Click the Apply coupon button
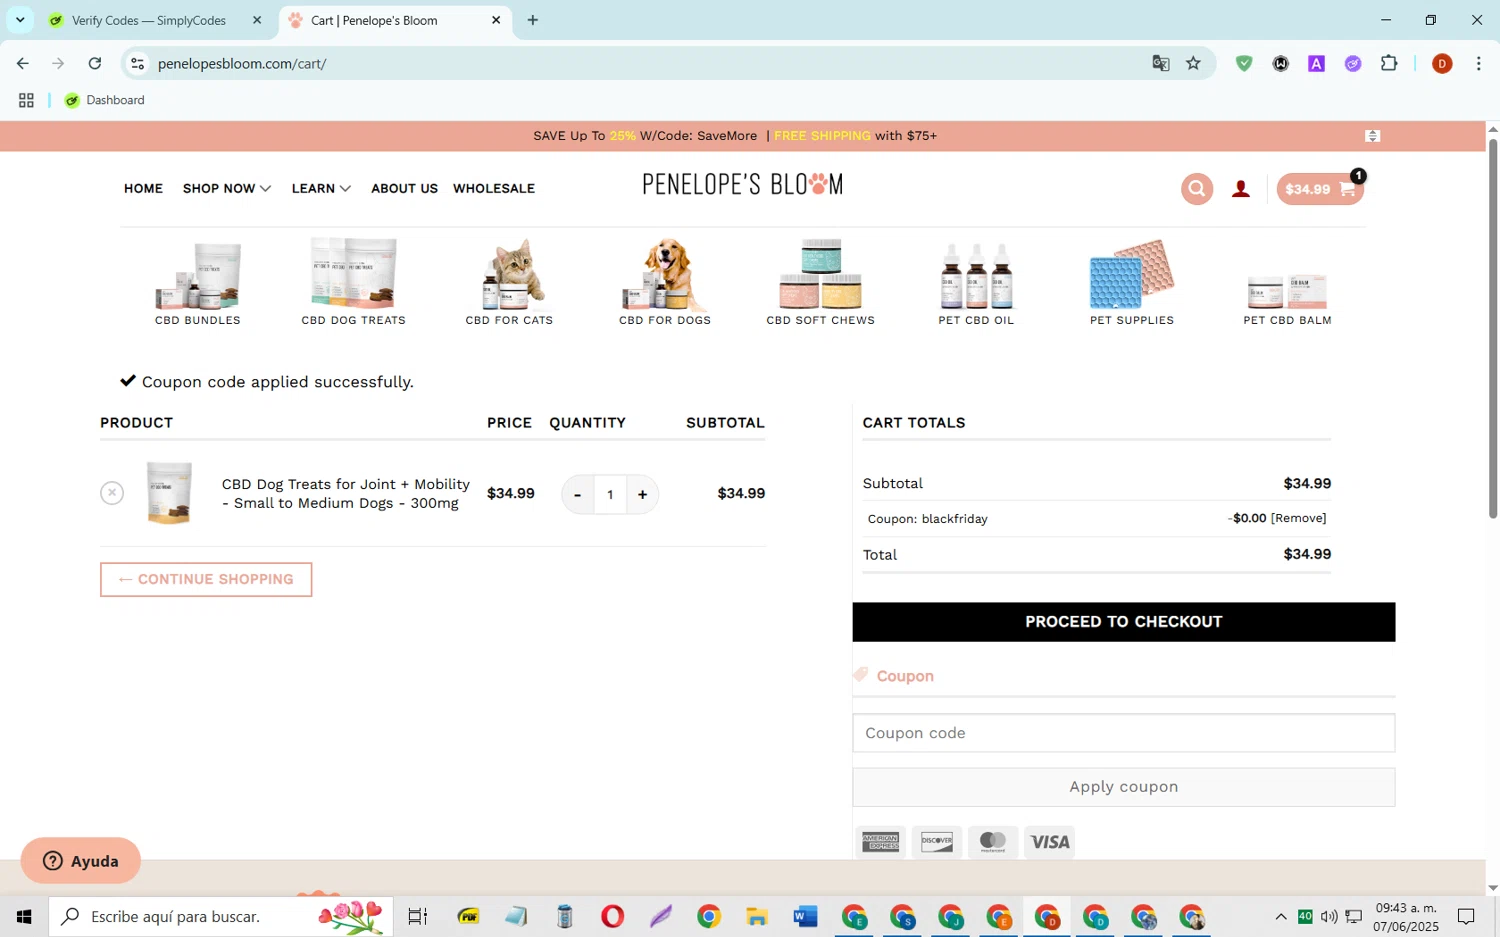This screenshot has width=1500, height=937. [x=1123, y=787]
